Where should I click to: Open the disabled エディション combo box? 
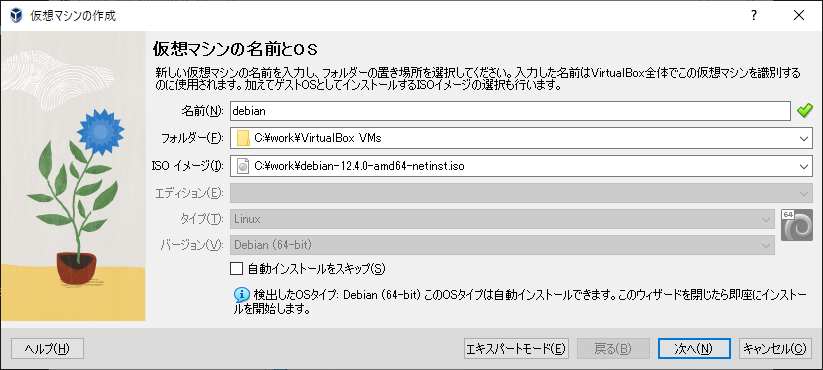pos(521,193)
